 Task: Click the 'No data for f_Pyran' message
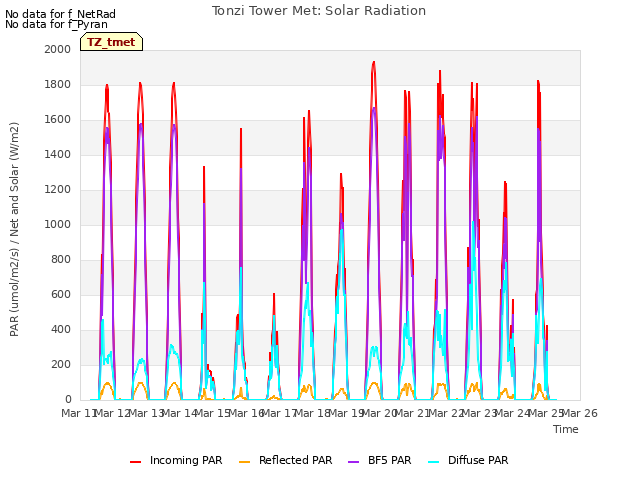coord(56,24)
